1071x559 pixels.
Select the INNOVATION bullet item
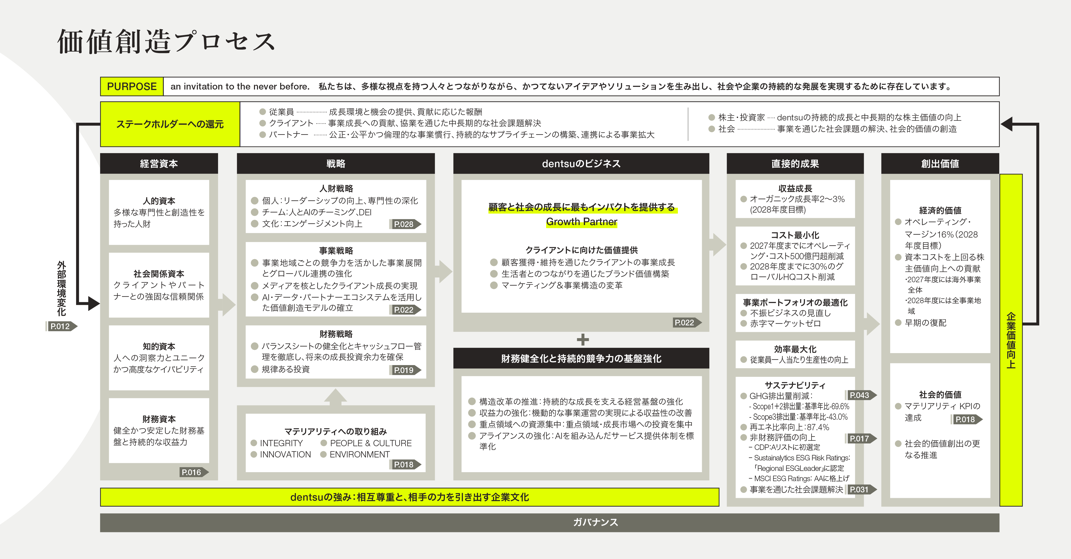coord(281,454)
